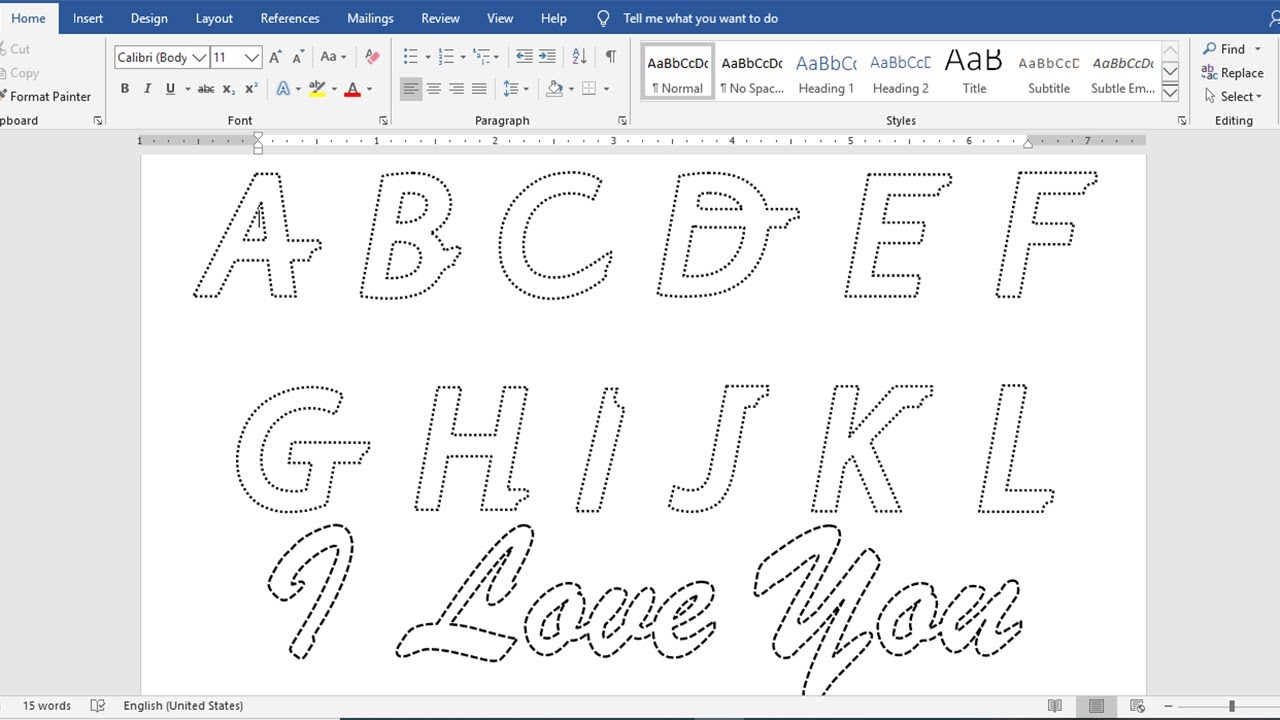Click the 15 words count
This screenshot has width=1280, height=720.
(x=47, y=706)
